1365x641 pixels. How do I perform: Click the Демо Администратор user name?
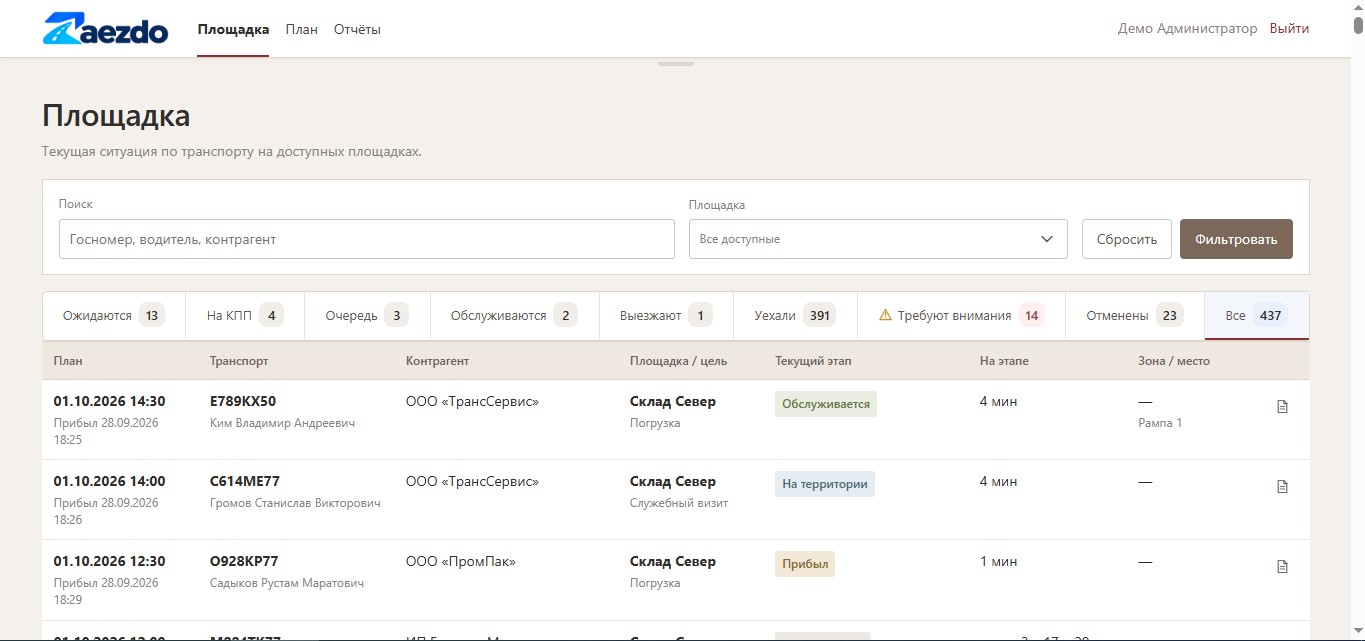(x=1187, y=29)
